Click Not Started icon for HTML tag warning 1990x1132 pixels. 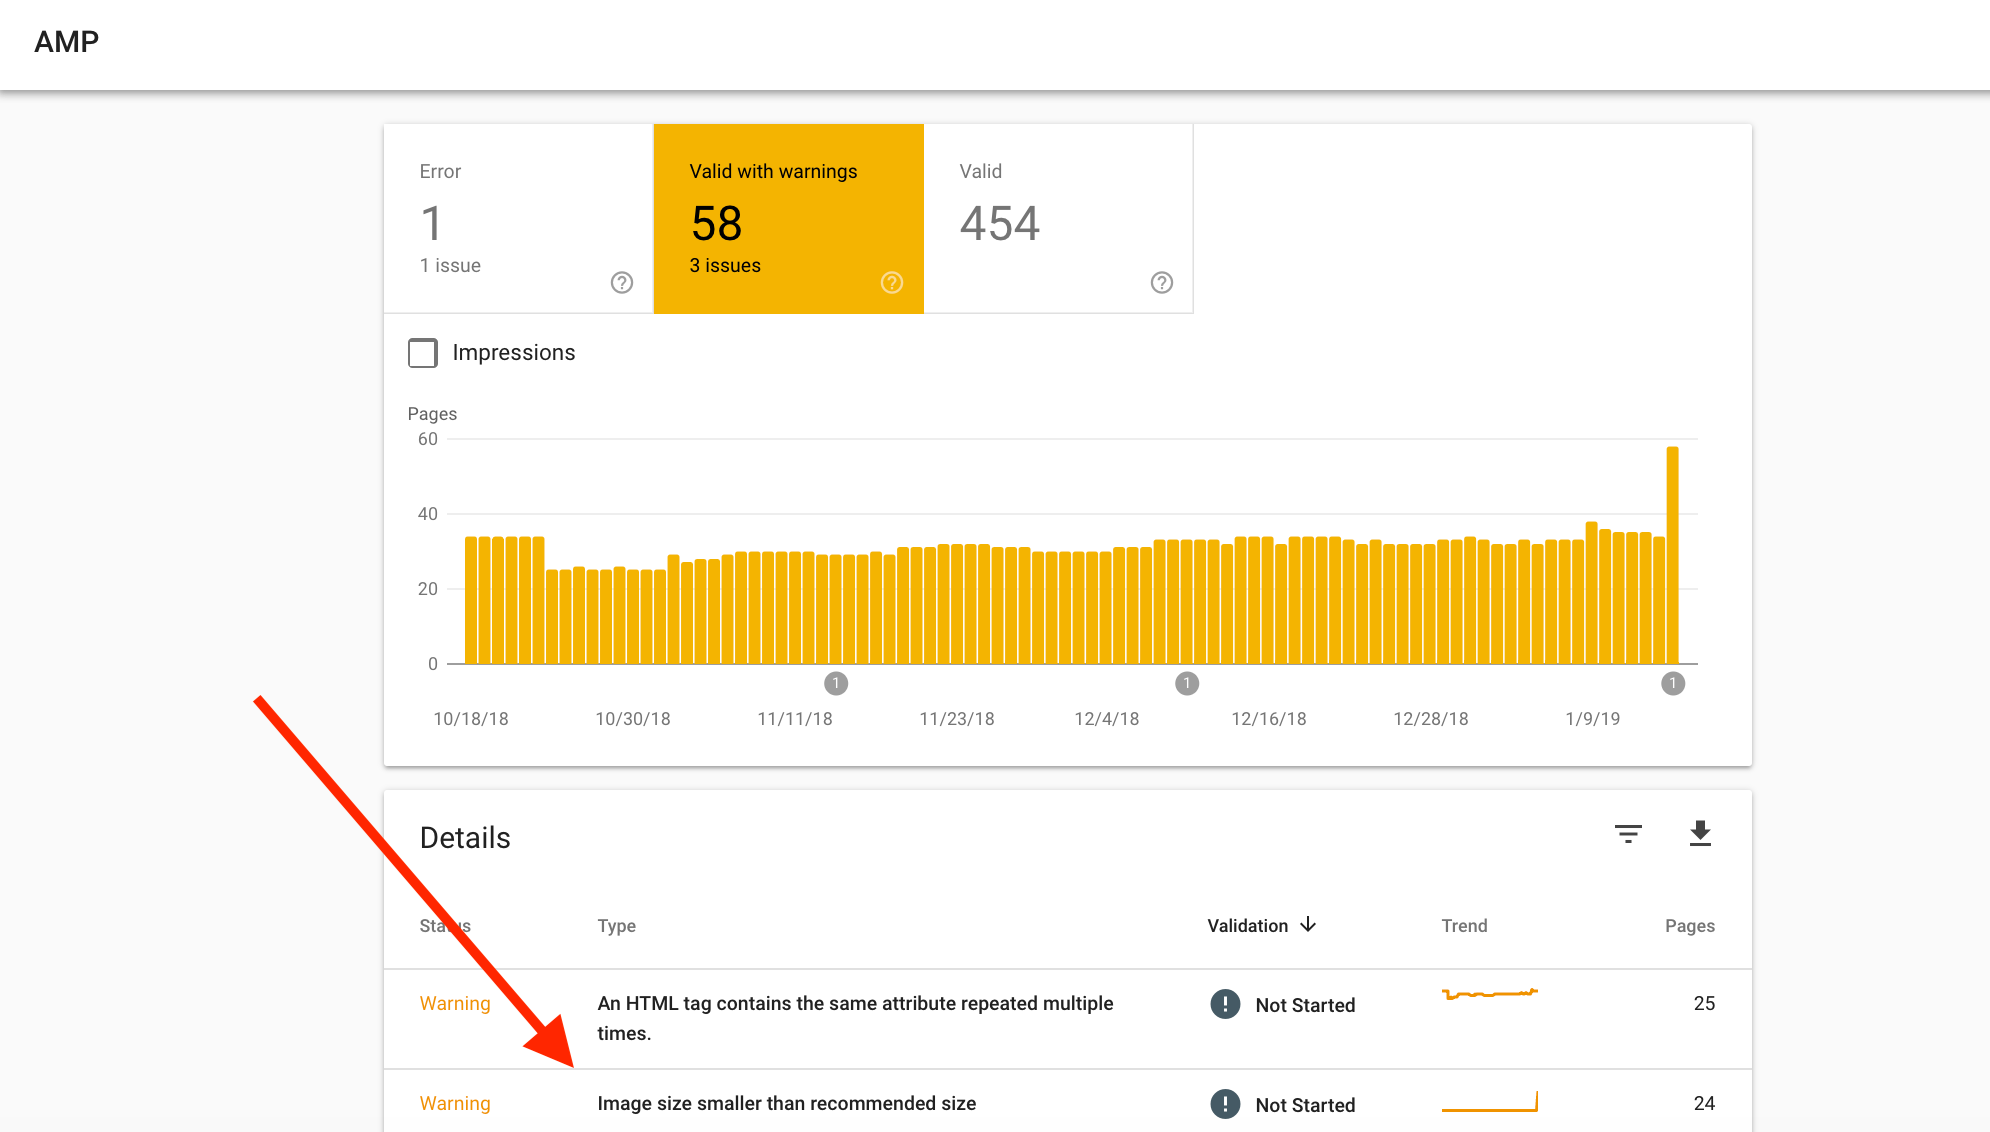click(1225, 1004)
